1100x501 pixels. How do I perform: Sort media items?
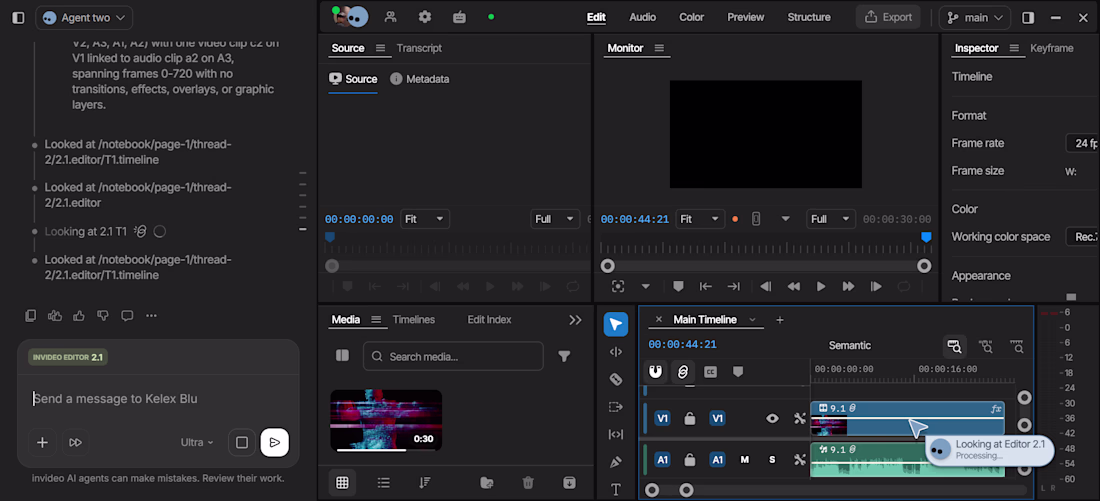tap(424, 482)
